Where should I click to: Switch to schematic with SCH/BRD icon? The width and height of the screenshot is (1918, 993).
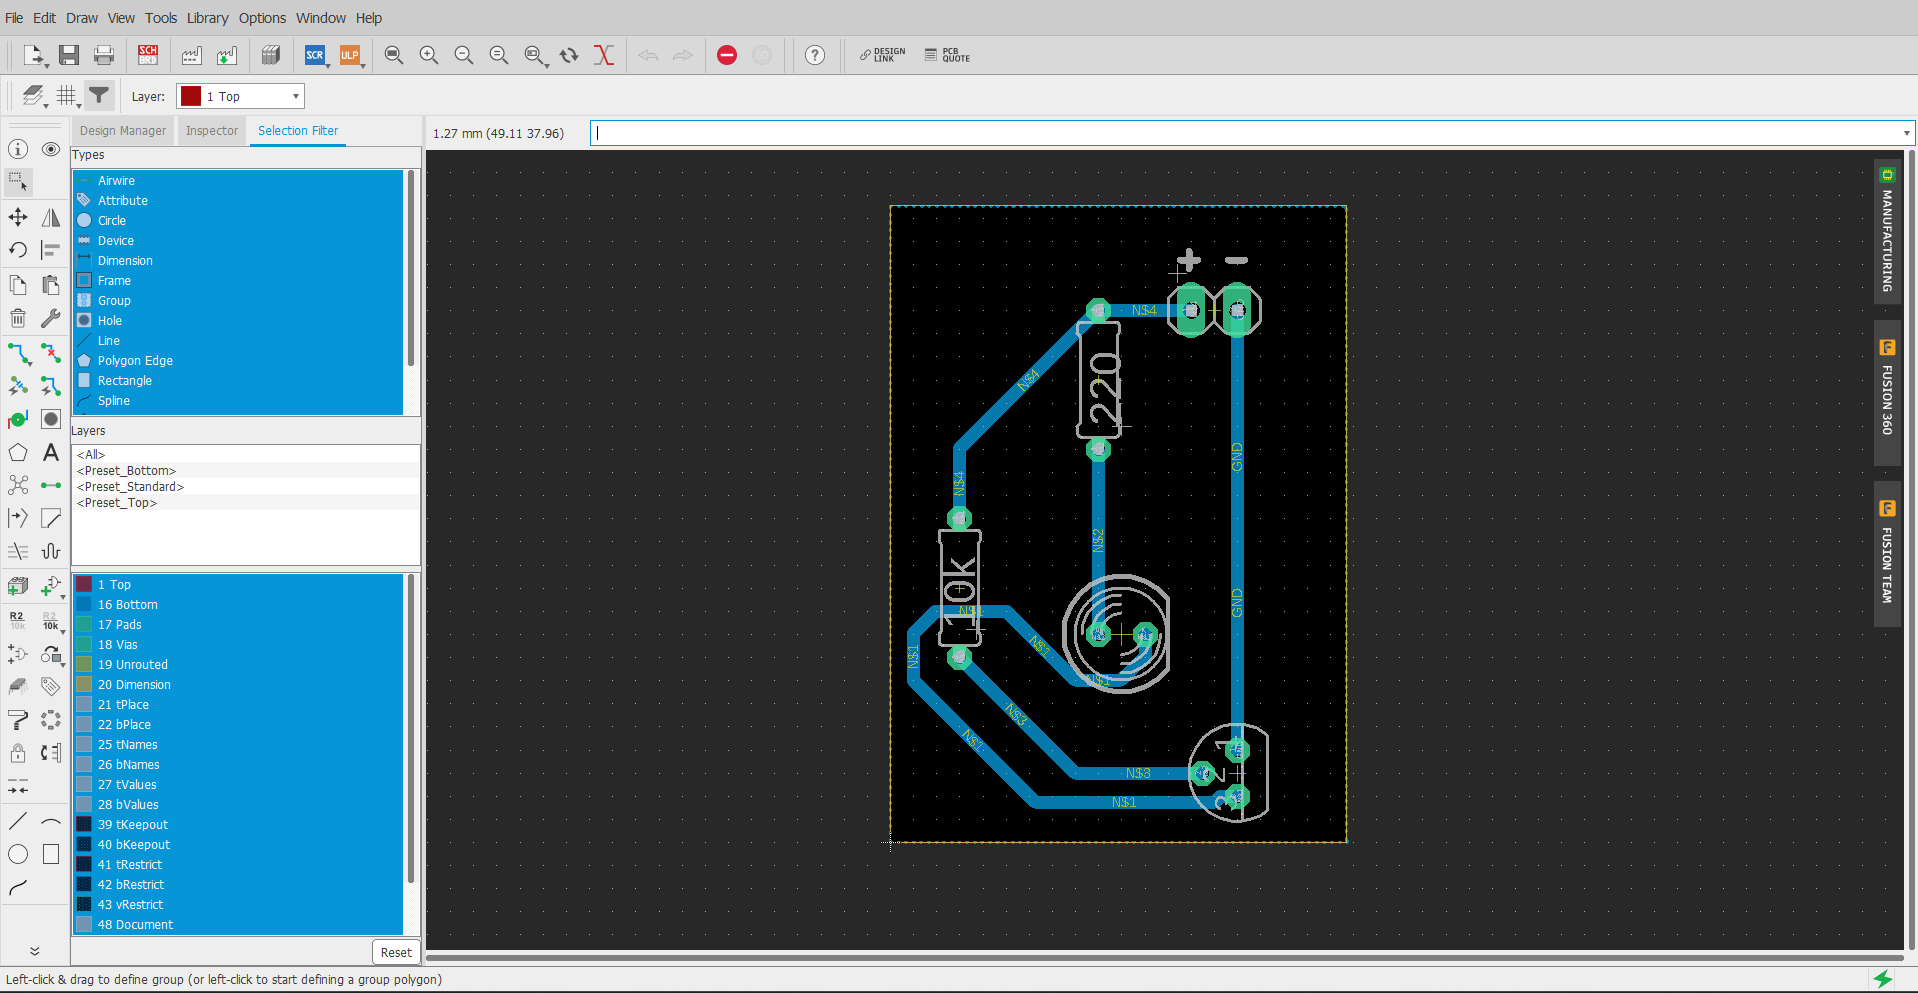148,55
